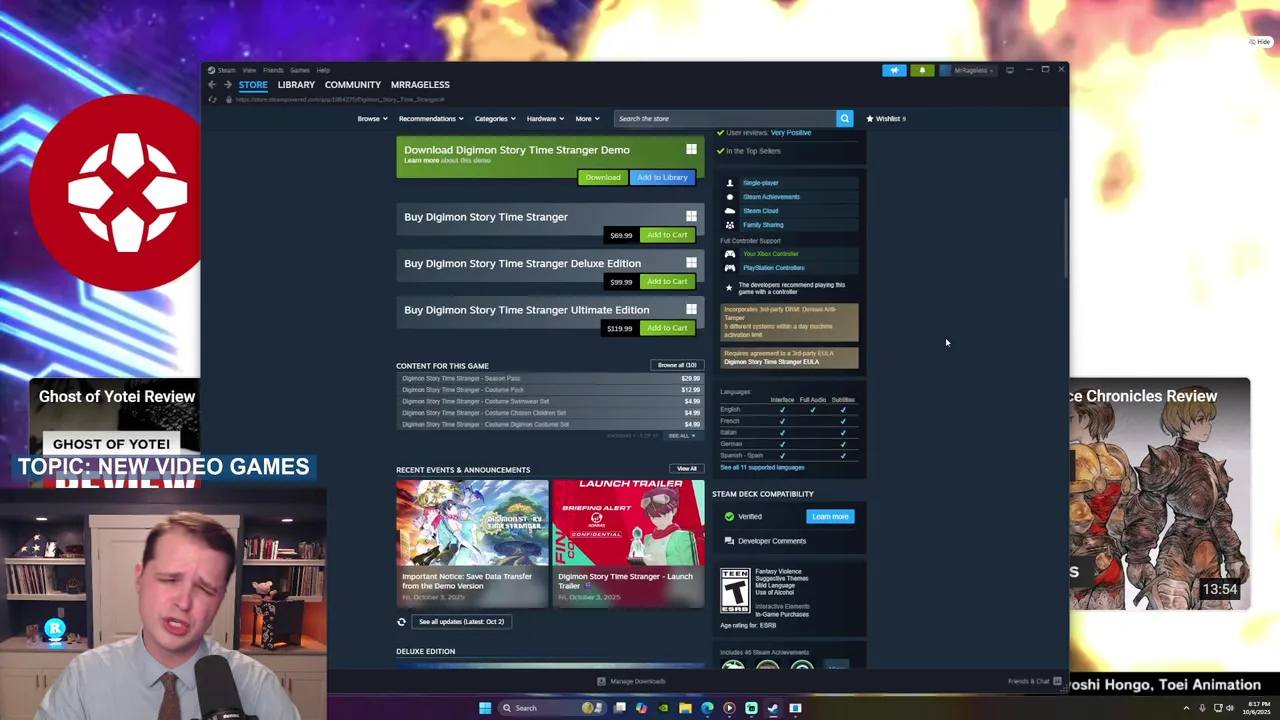Click the Very Positive user reviews link
This screenshot has width=1280, height=720.
point(791,133)
